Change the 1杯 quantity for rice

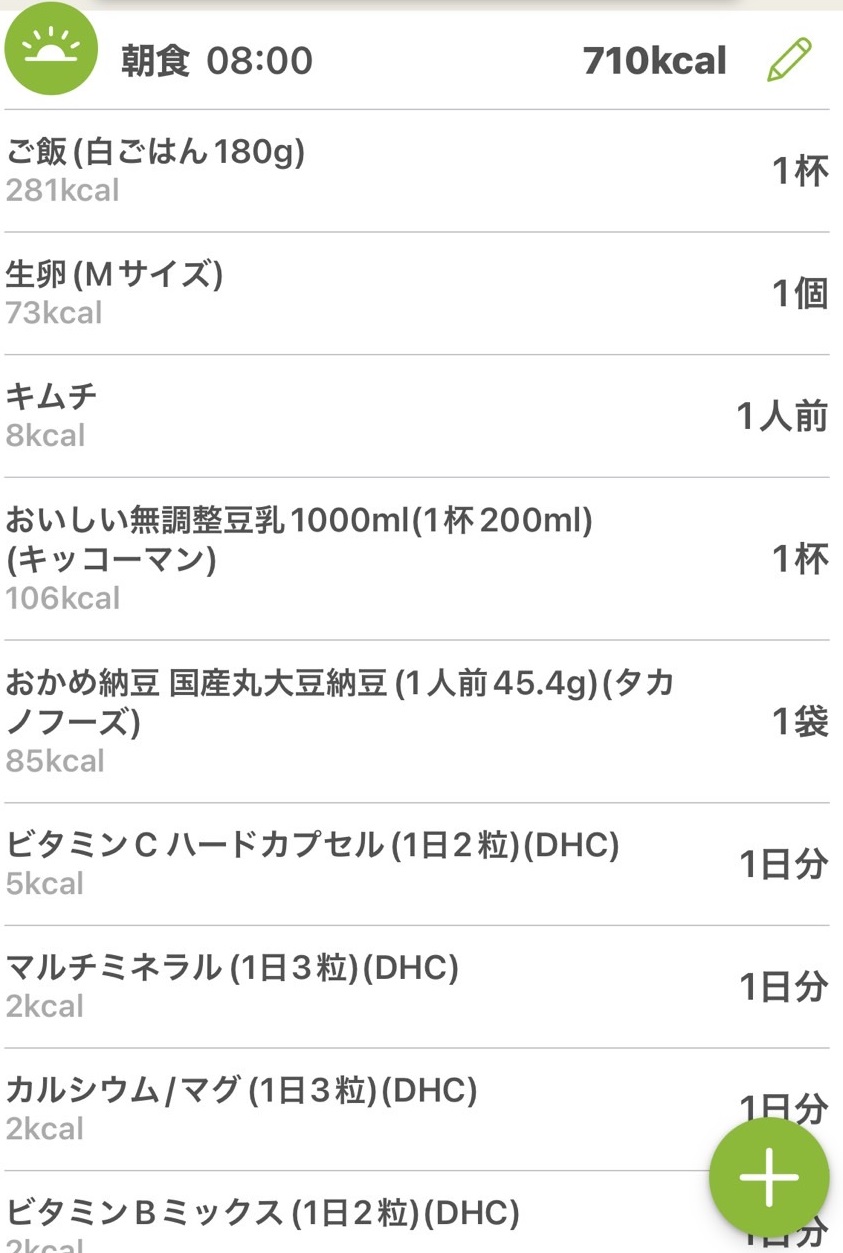point(800,171)
